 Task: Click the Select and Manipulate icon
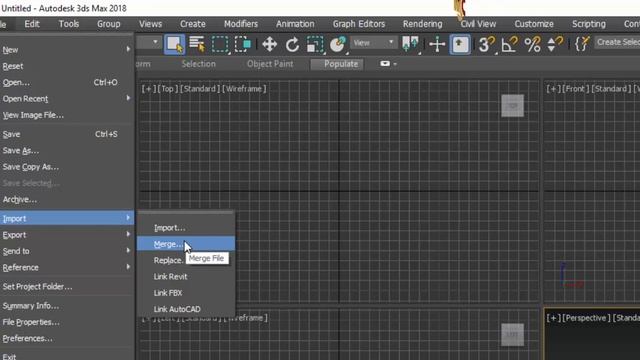tap(437, 44)
